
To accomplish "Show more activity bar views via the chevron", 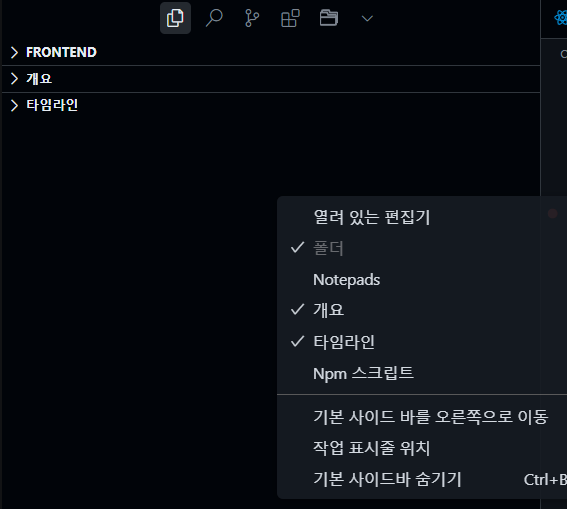I will tap(367, 18).
